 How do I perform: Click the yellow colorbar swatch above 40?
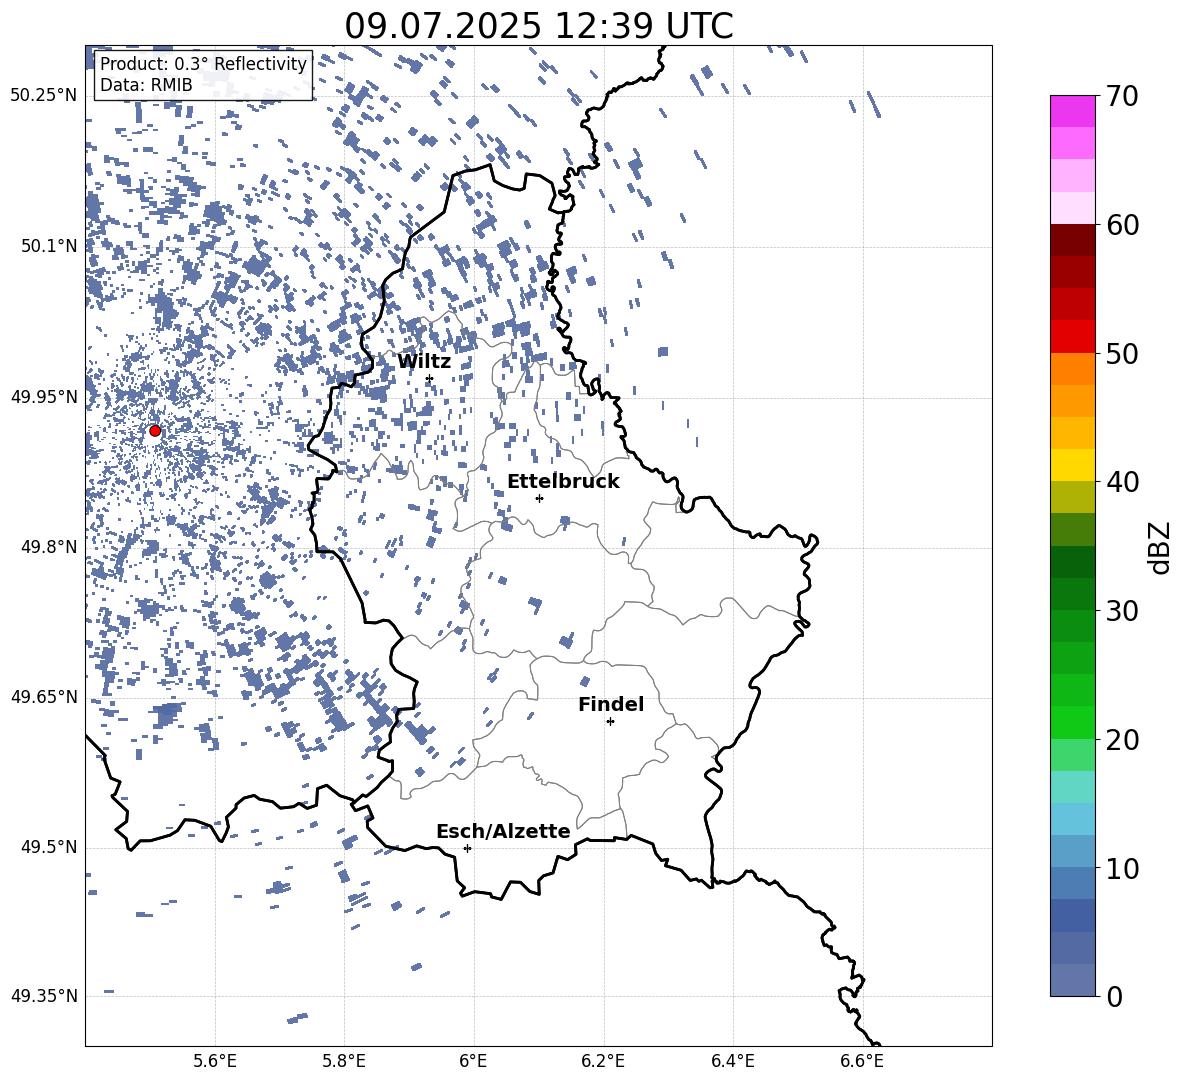coord(1073,465)
